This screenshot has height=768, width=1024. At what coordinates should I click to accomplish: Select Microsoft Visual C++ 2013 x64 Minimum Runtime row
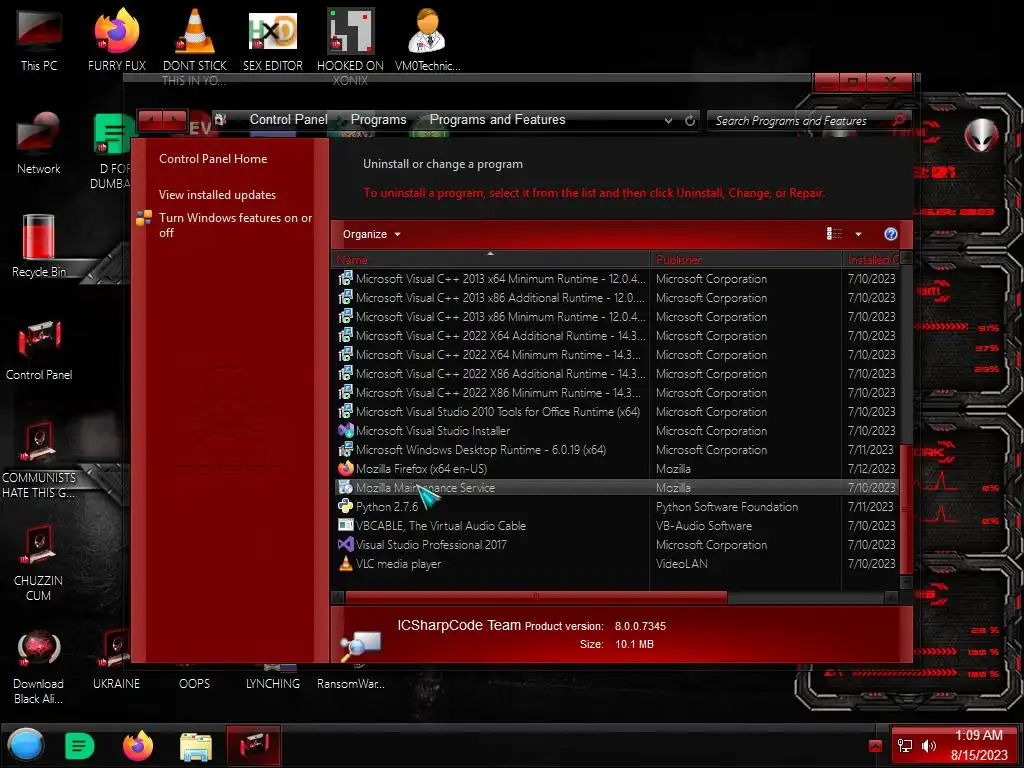point(616,278)
